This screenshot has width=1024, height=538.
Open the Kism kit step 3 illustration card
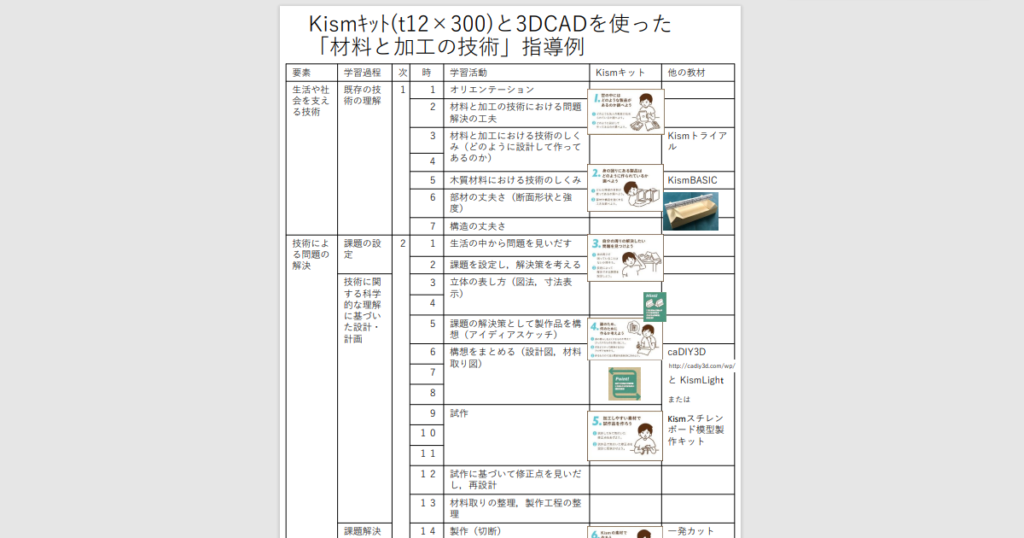pyautogui.click(x=626, y=258)
